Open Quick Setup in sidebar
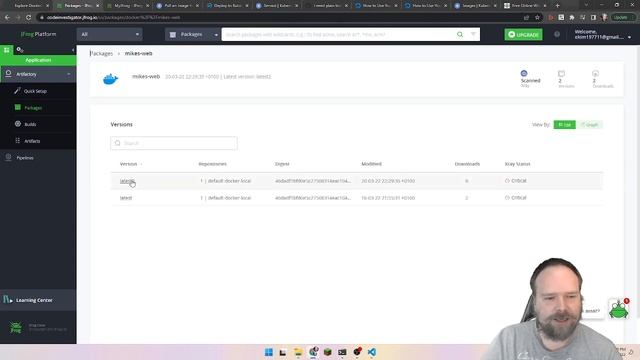Image resolution: width=640 pixels, height=360 pixels. [x=35, y=91]
